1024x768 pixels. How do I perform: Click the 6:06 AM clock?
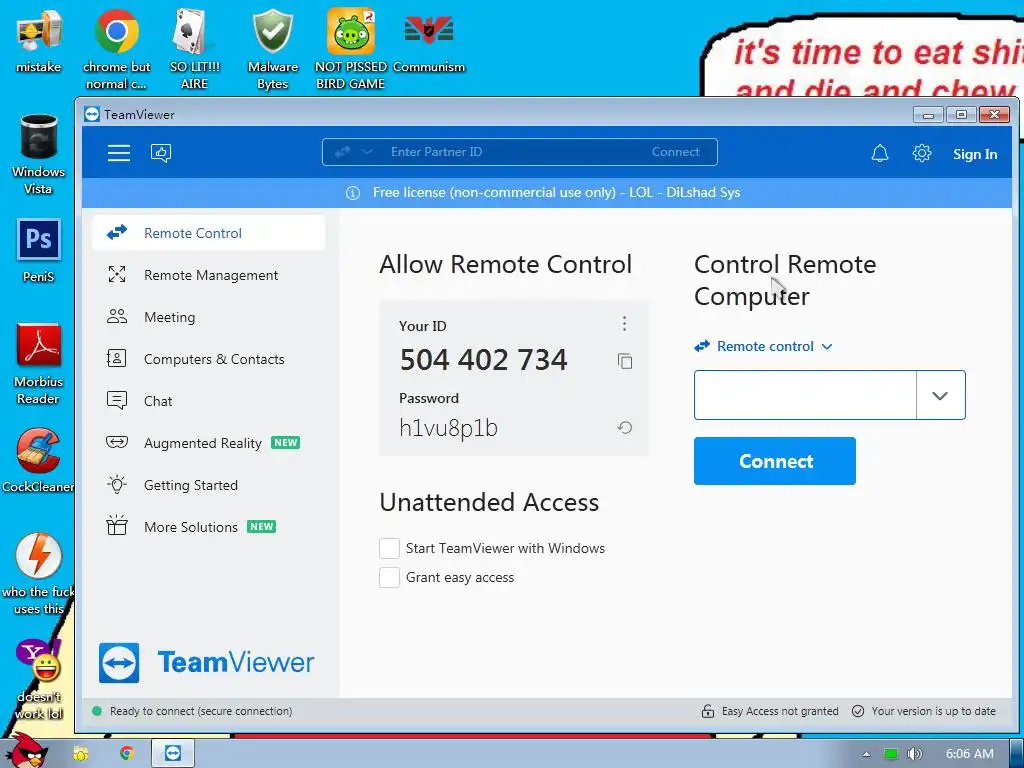click(969, 754)
